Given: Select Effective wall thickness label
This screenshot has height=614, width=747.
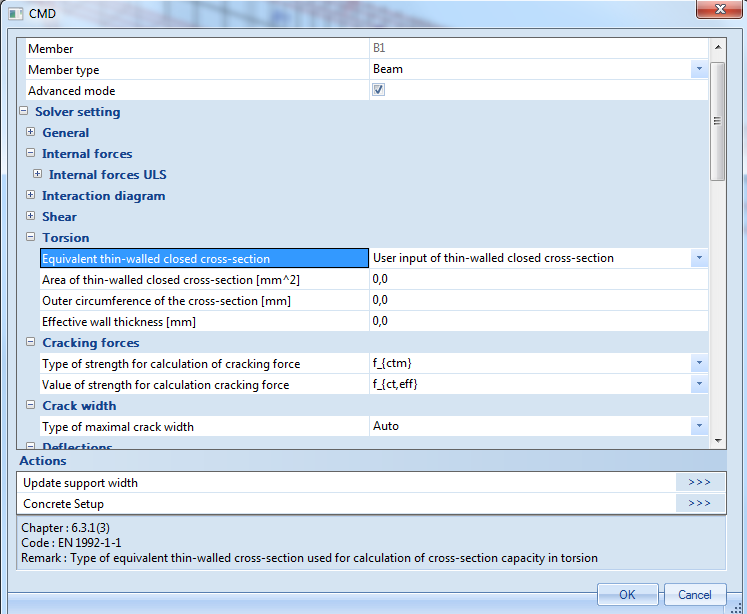Looking at the screenshot, I should [x=119, y=322].
